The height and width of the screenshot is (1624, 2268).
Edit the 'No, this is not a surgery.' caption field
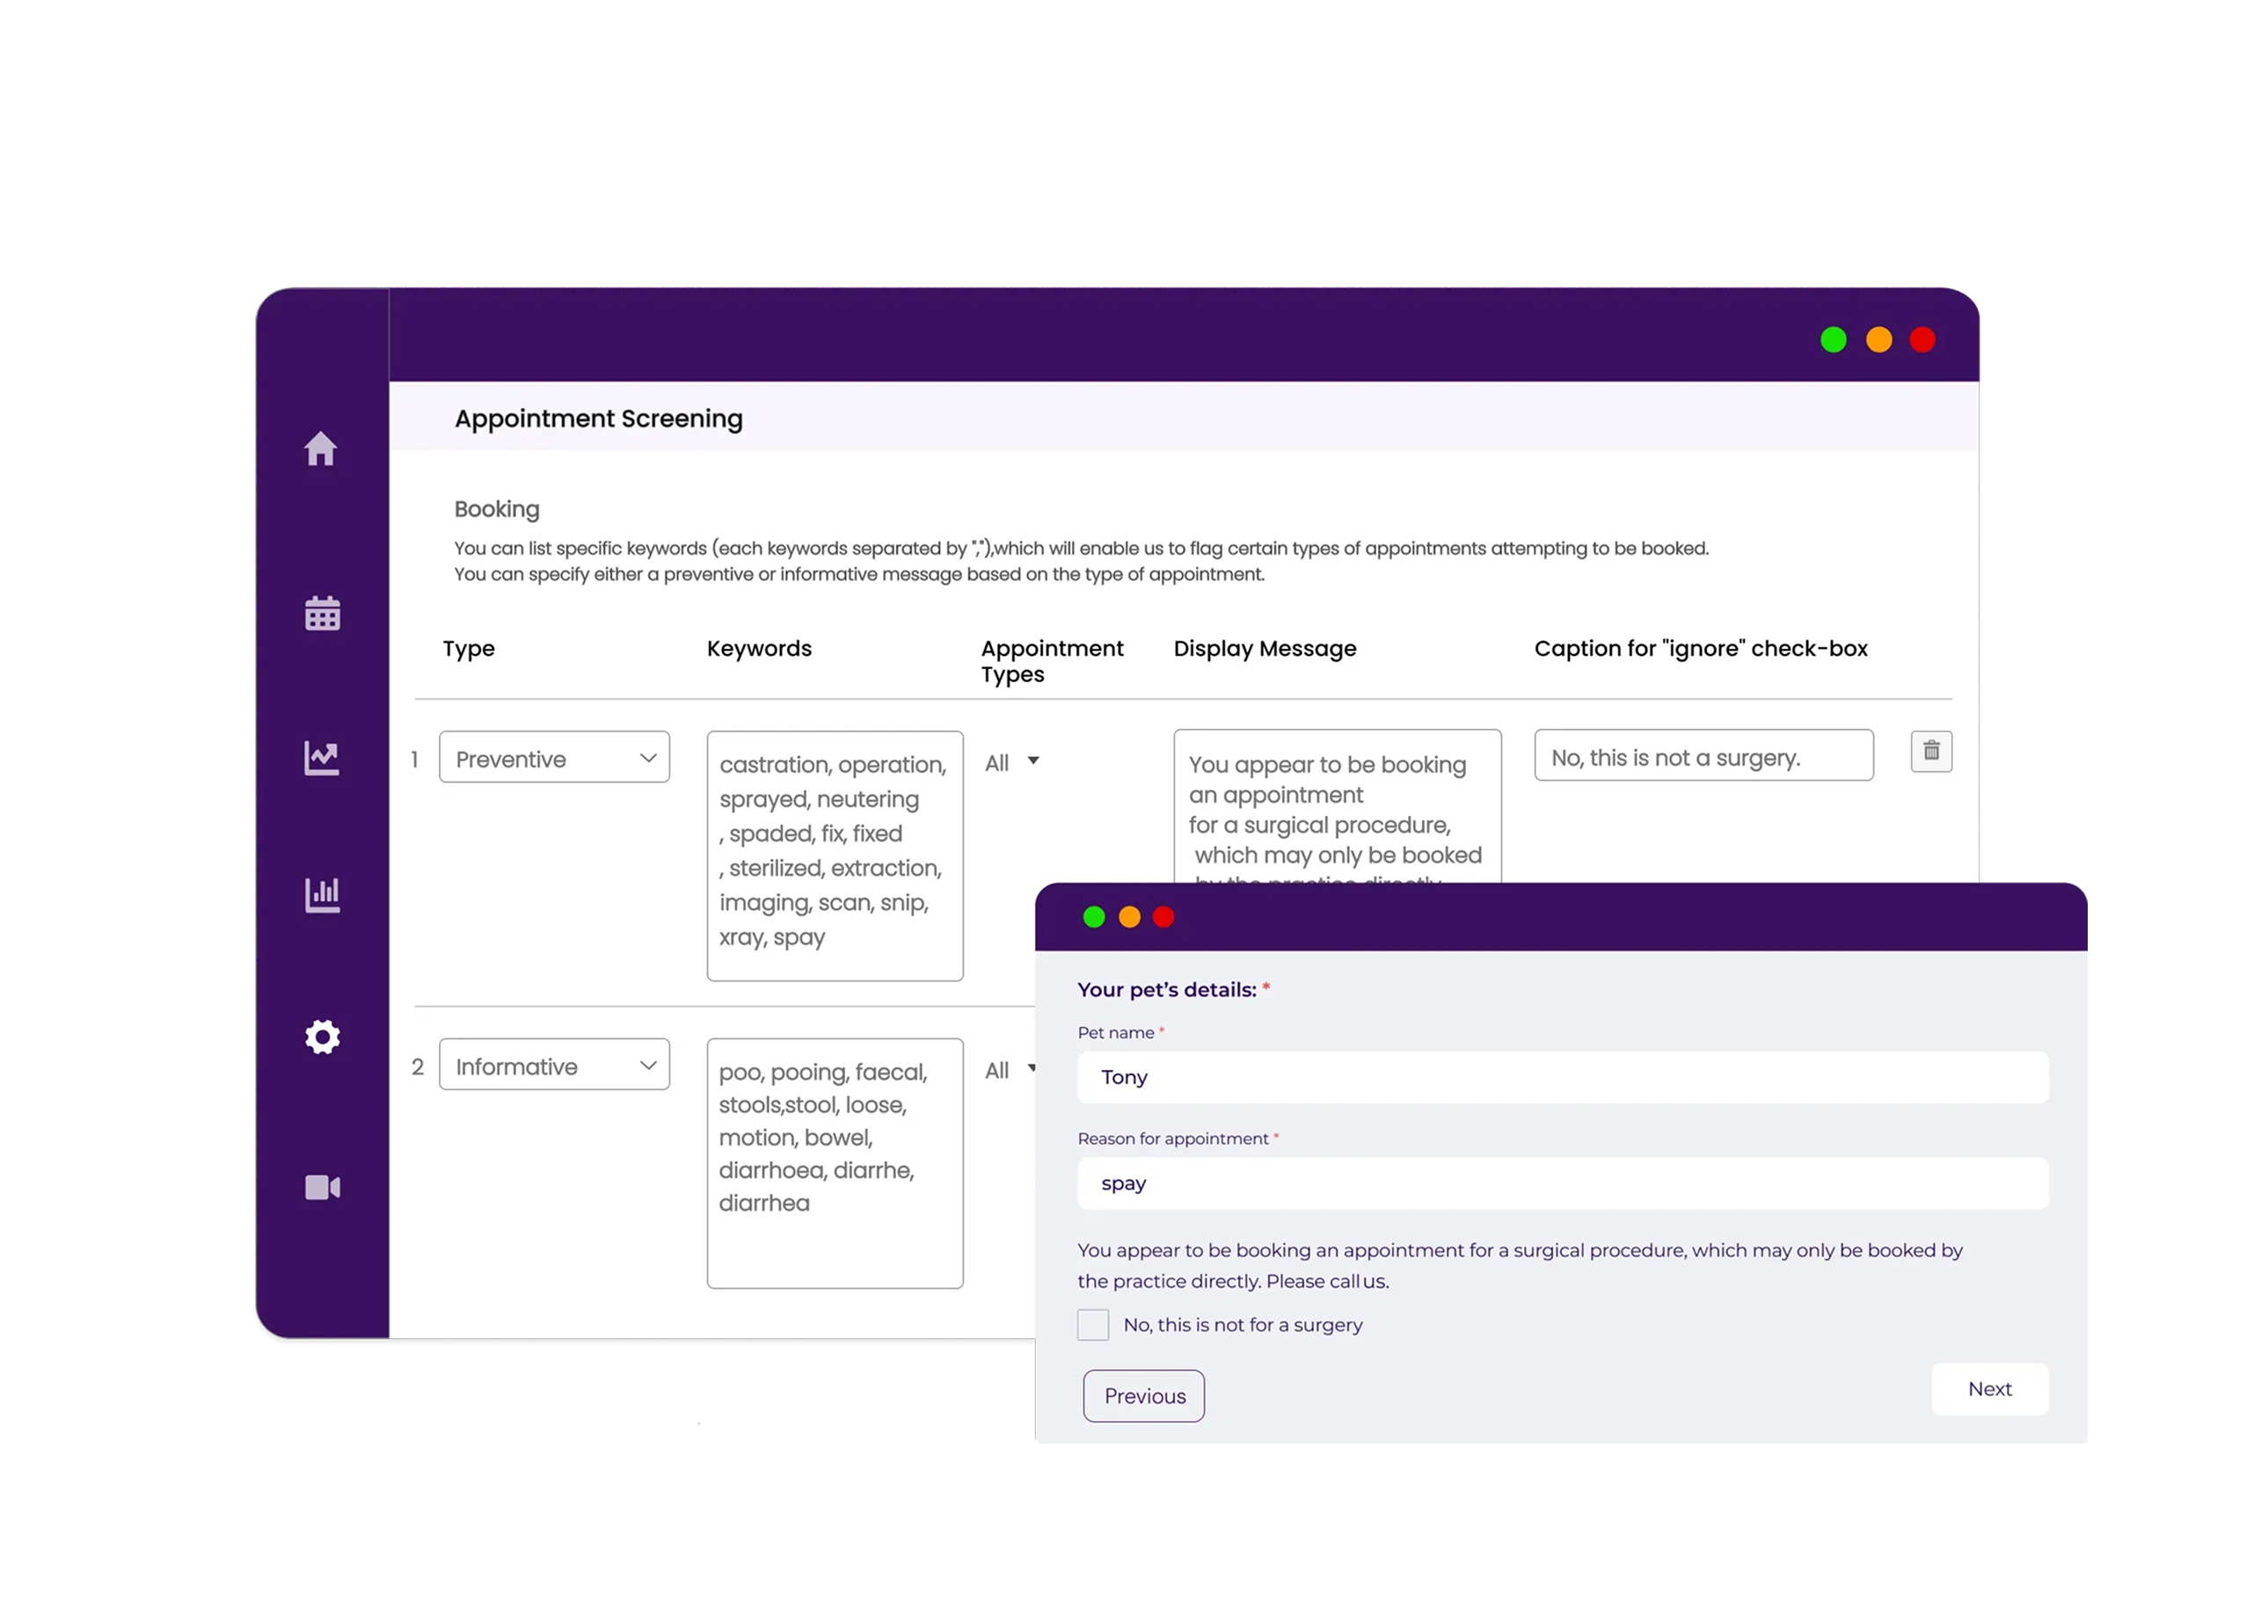pyautogui.click(x=1703, y=756)
